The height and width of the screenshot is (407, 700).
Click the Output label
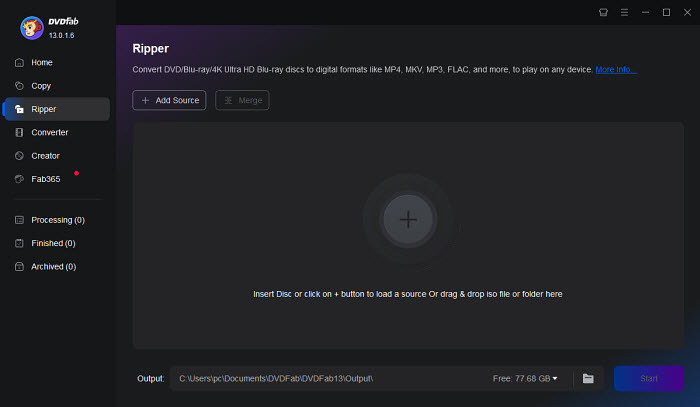tap(151, 378)
